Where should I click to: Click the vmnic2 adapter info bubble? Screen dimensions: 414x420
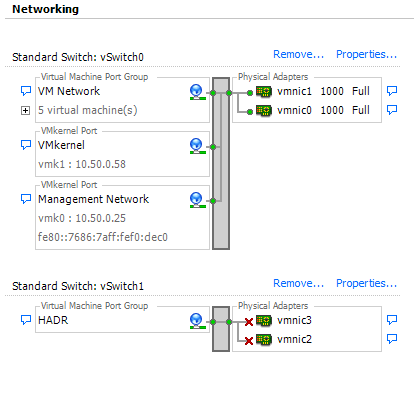coord(392,339)
